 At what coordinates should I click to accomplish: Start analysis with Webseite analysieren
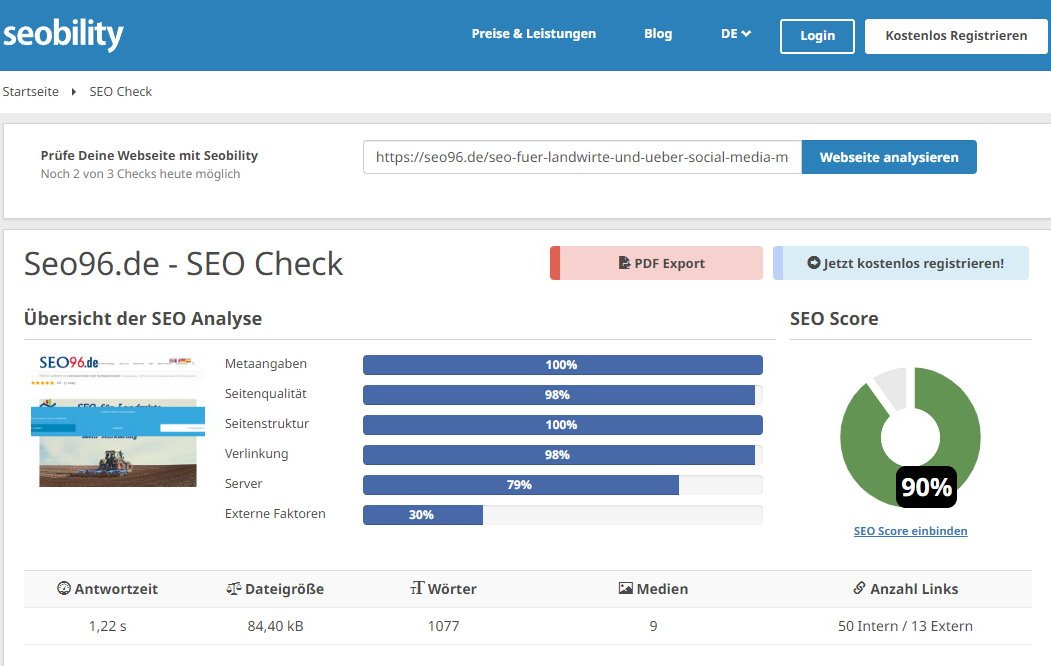pos(888,157)
